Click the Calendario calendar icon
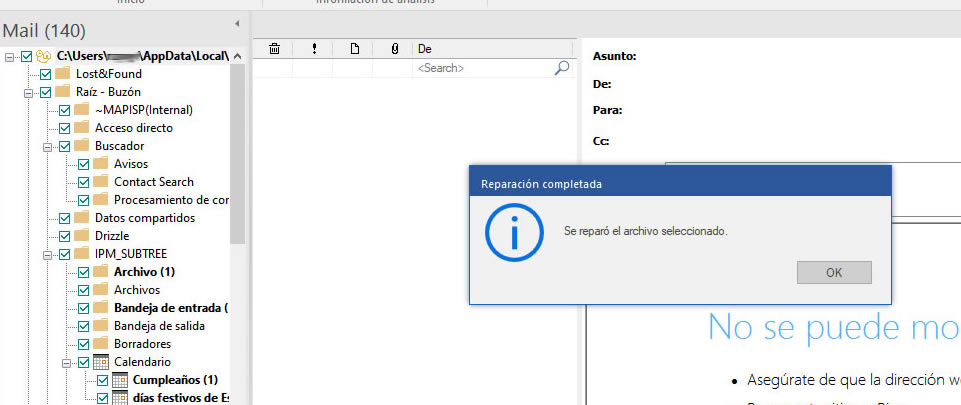961x405 pixels. 101,361
